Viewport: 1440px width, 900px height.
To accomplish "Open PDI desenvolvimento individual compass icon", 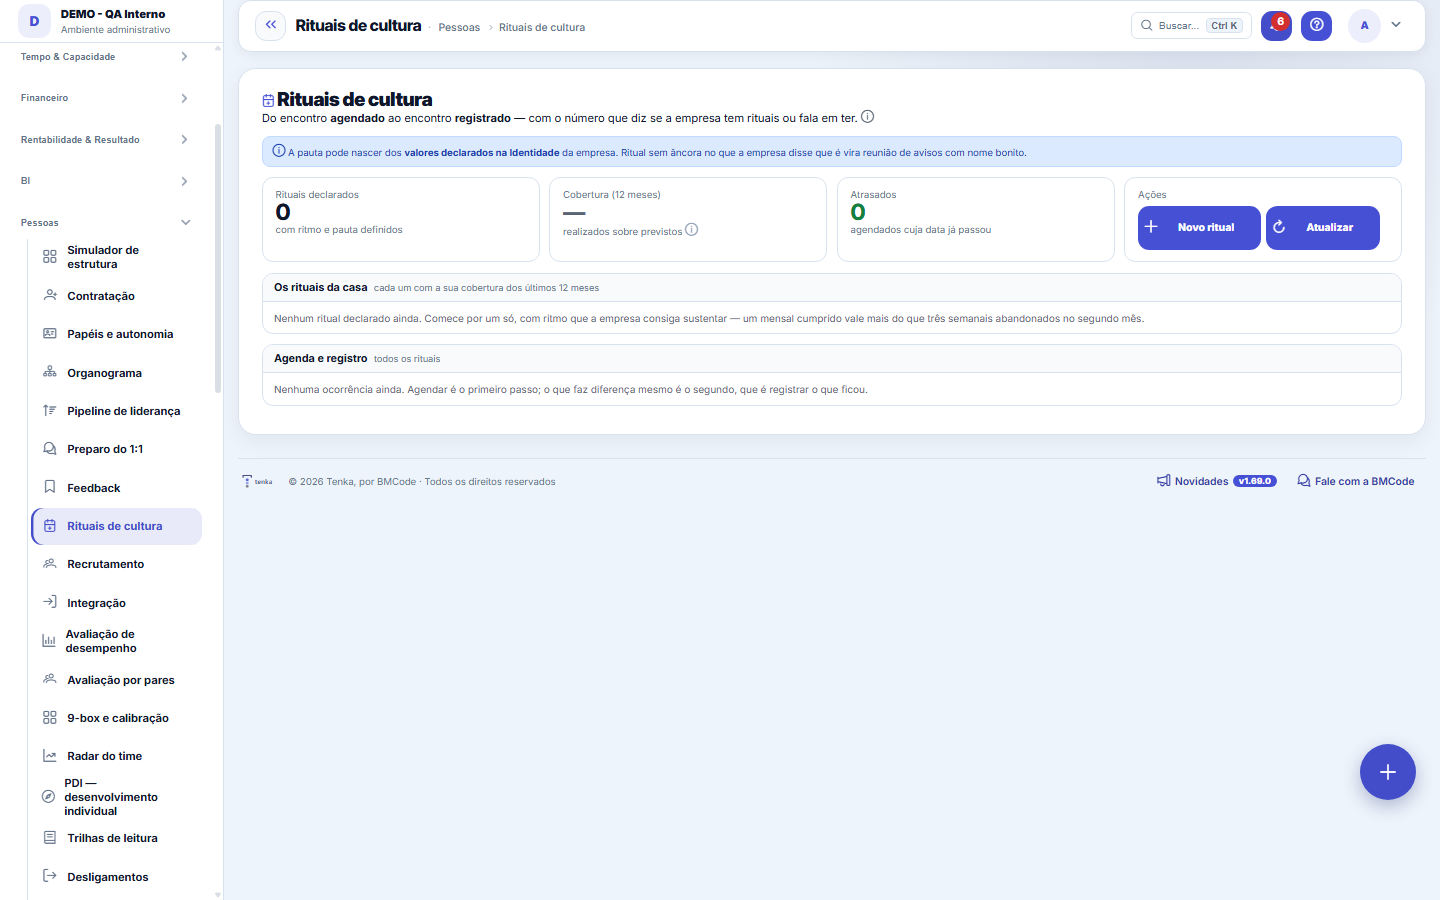I will click(48, 797).
